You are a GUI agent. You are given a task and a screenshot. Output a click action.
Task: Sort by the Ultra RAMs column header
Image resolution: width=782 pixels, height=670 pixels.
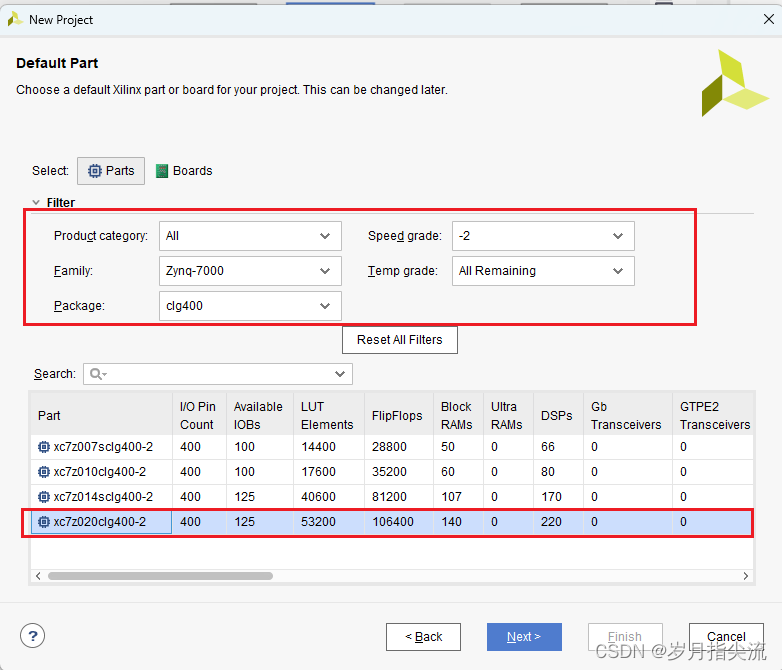508,416
